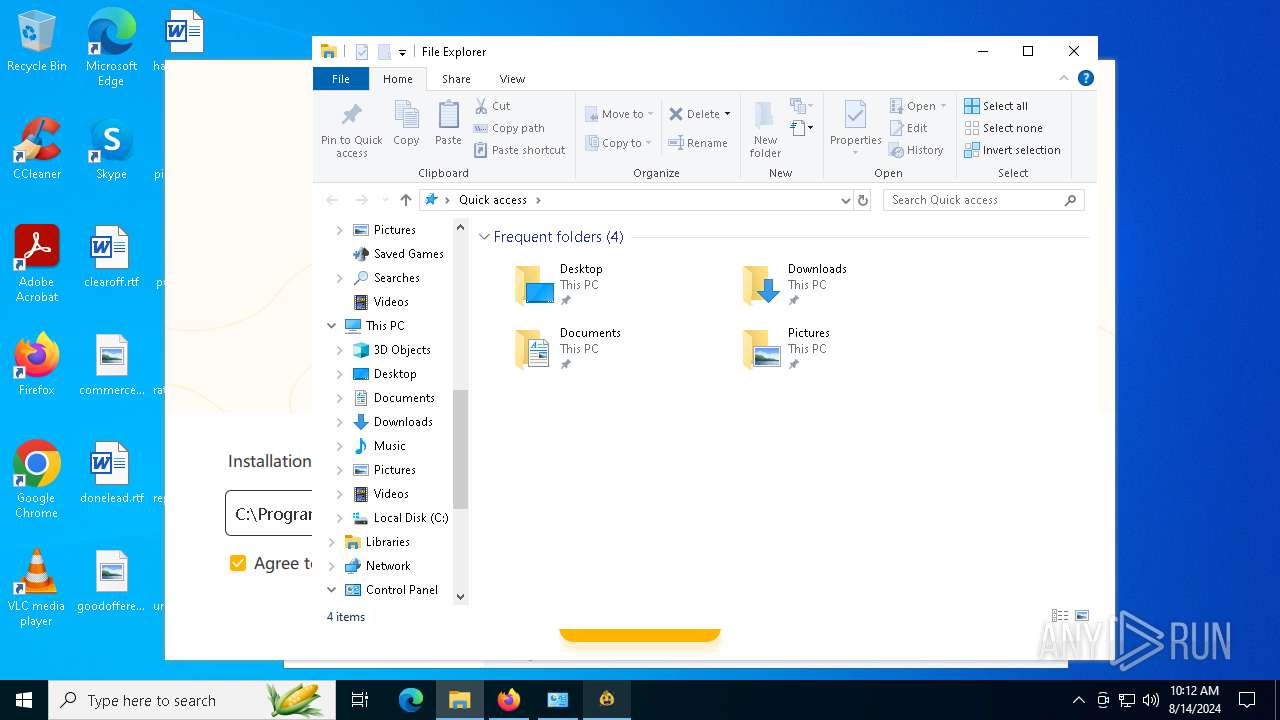Toggle the Agree checkbox in installer window
The image size is (1280, 720).
tap(238, 563)
